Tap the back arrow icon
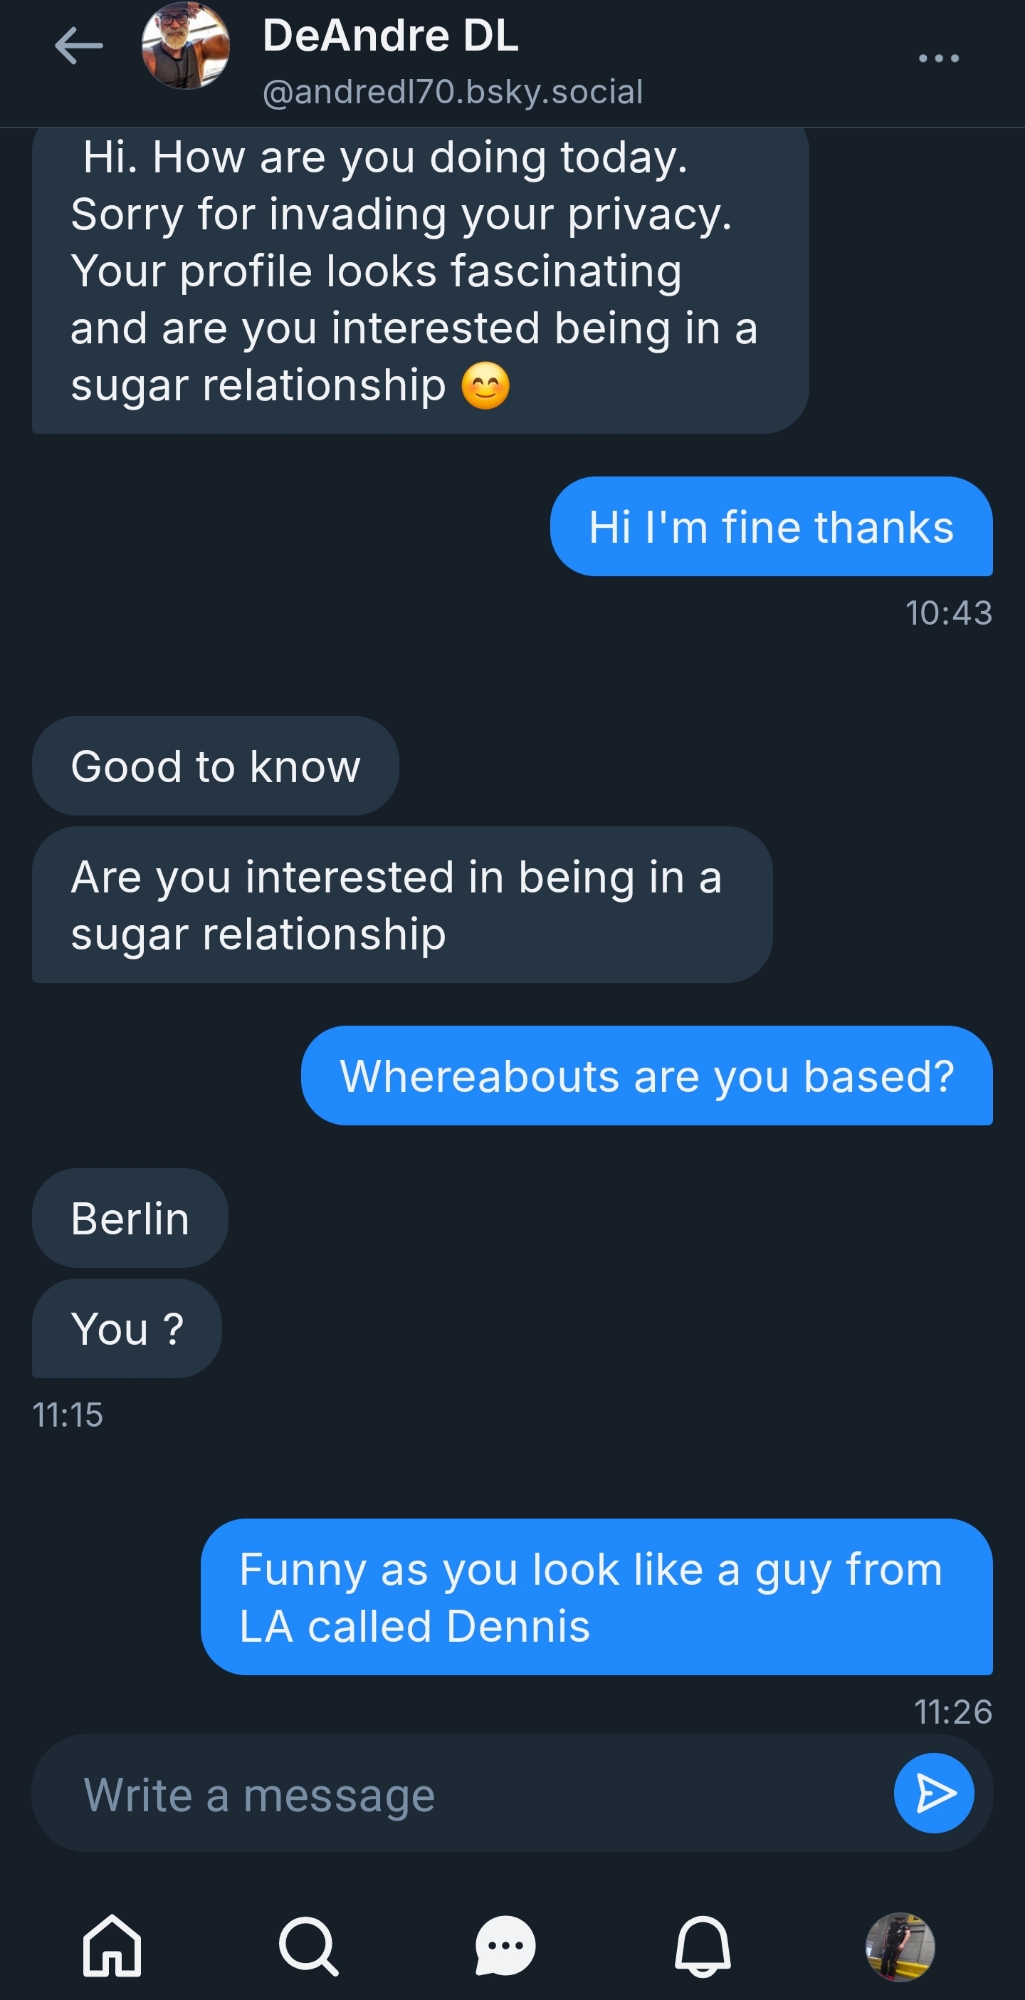The width and height of the screenshot is (1025, 2000). click(x=79, y=46)
